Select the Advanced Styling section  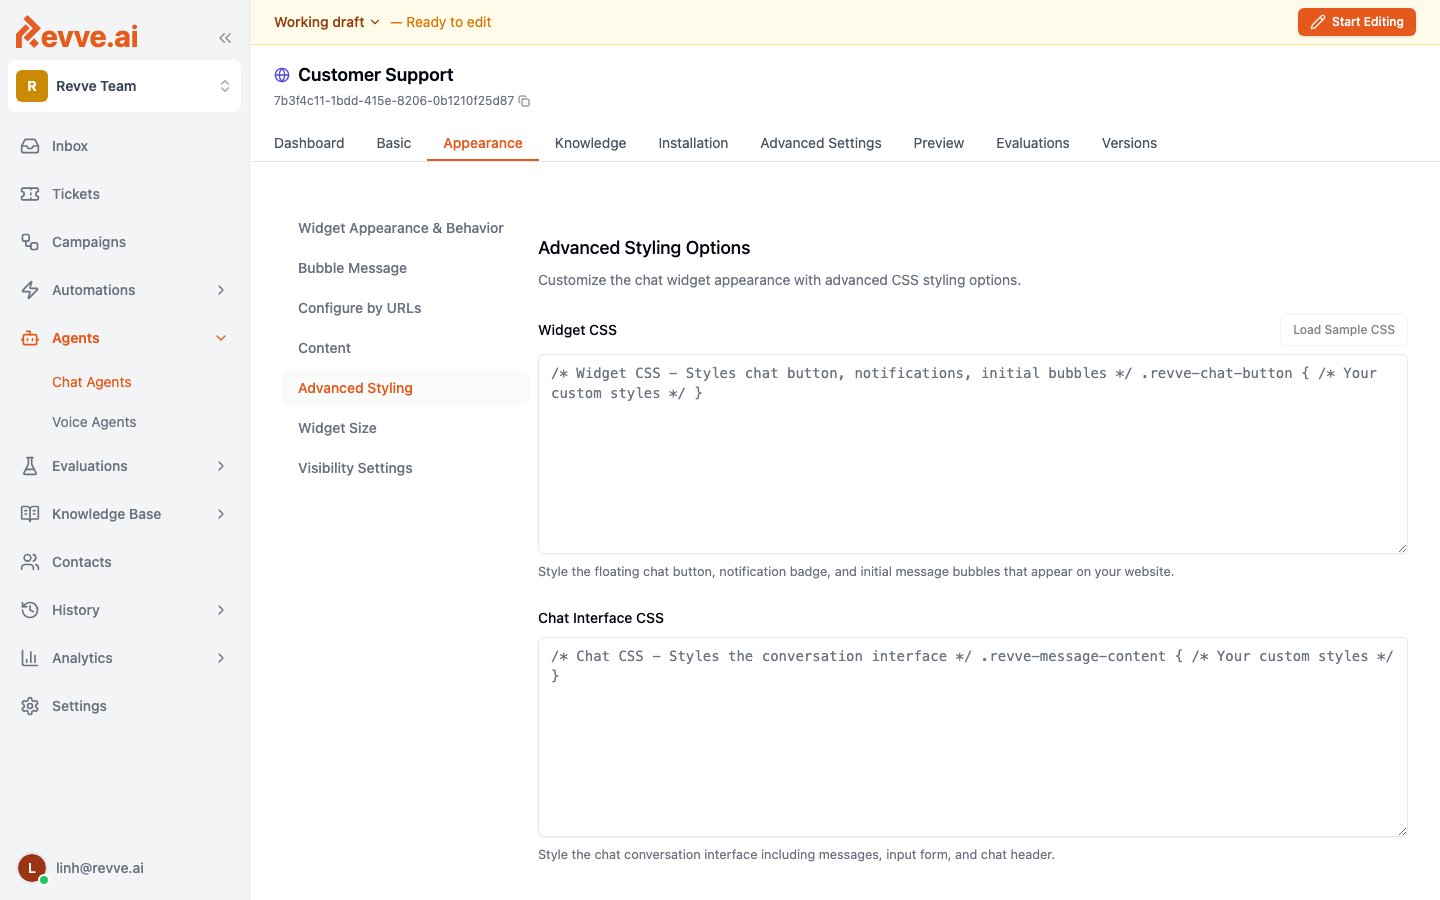click(x=406, y=388)
